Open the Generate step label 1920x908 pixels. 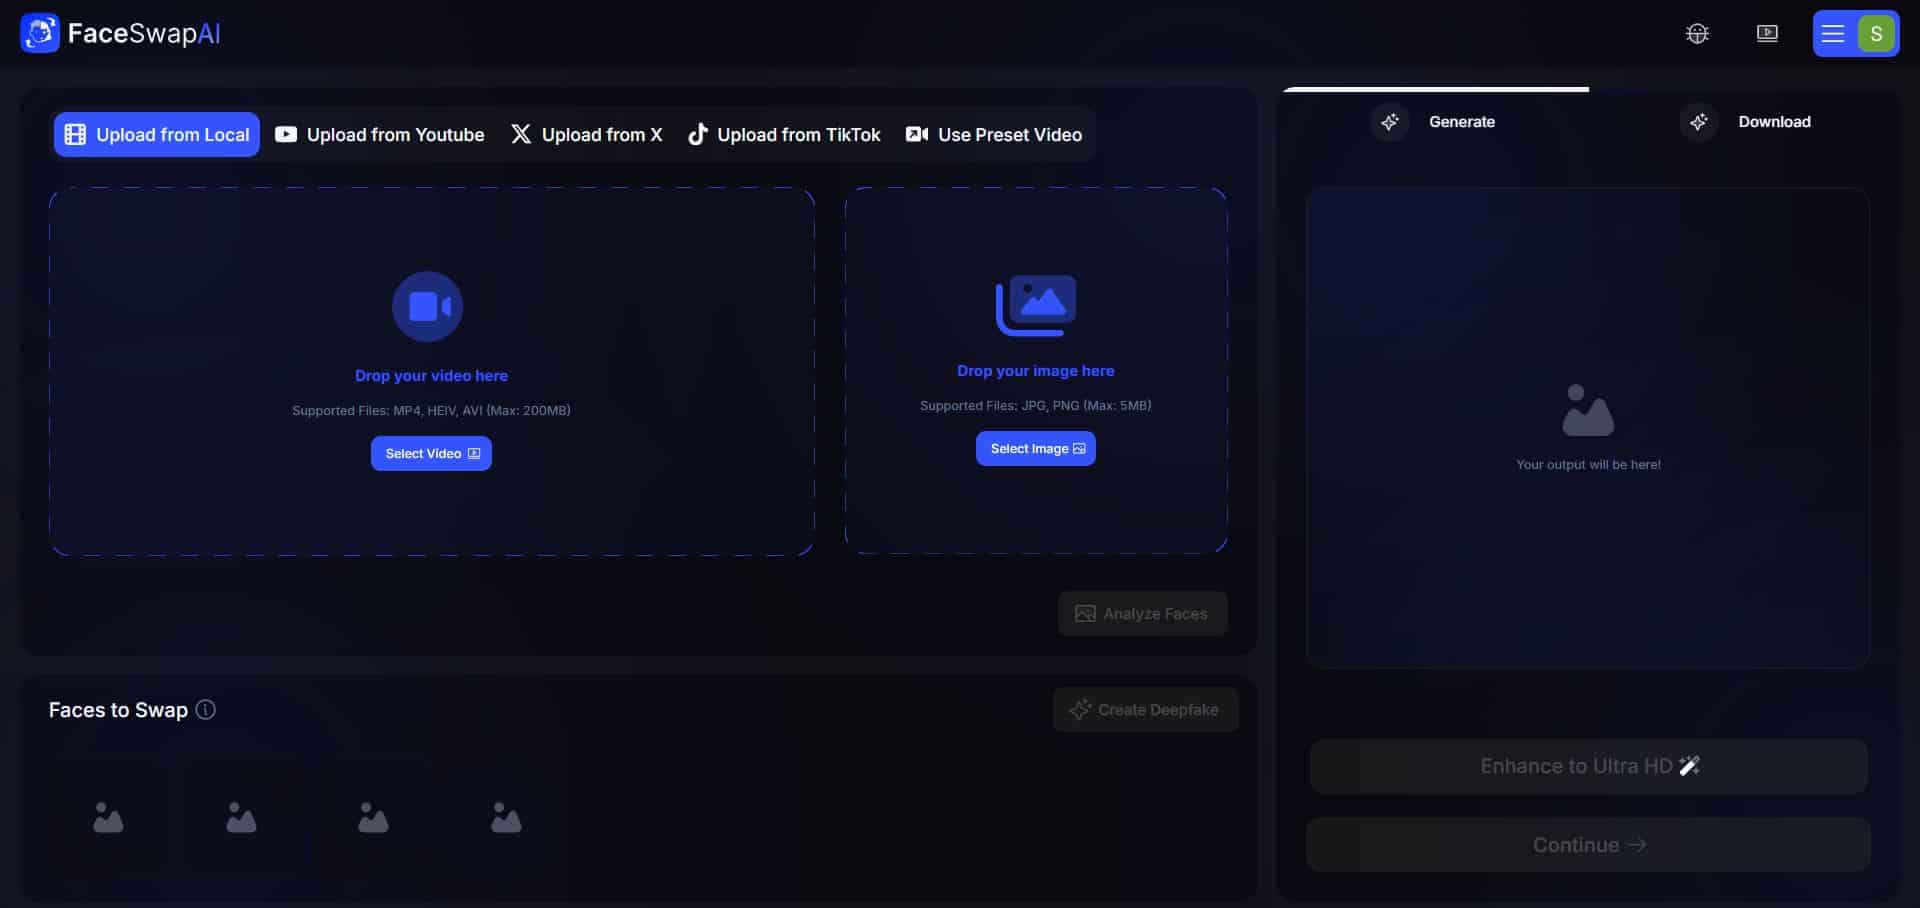tap(1462, 122)
